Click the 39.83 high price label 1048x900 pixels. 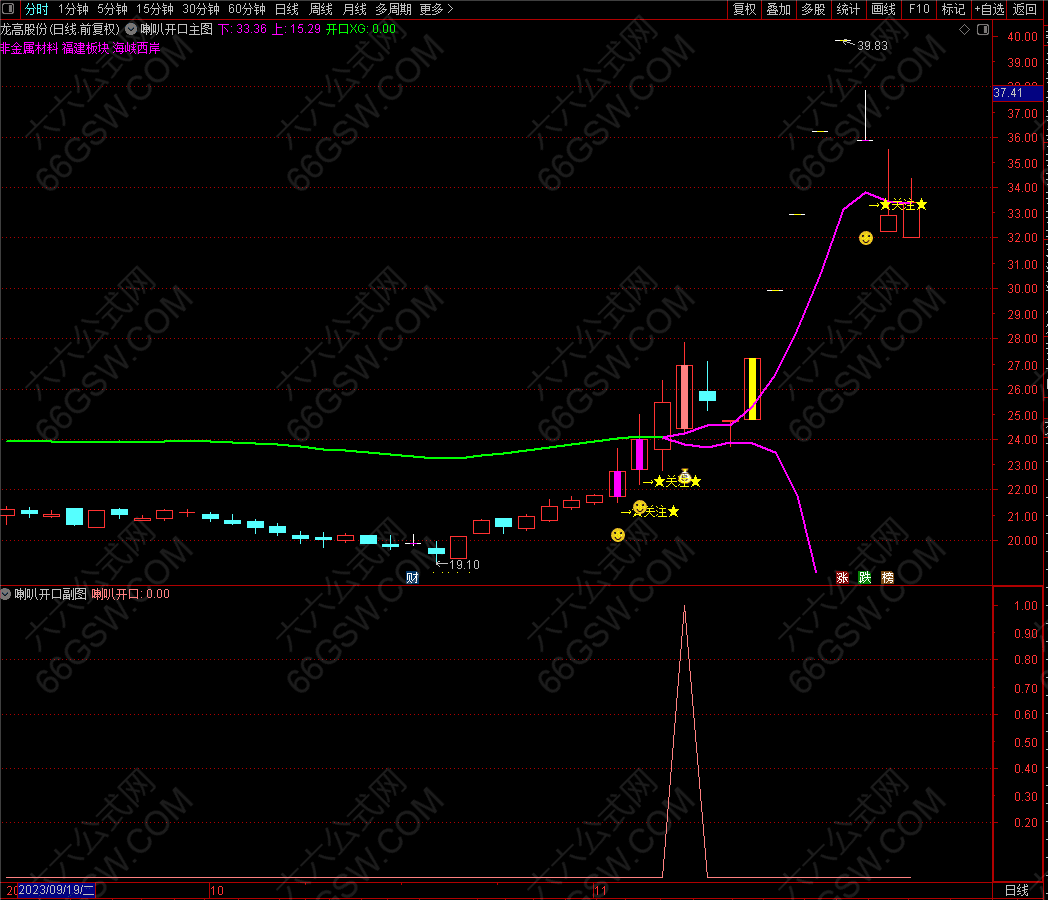click(x=872, y=46)
